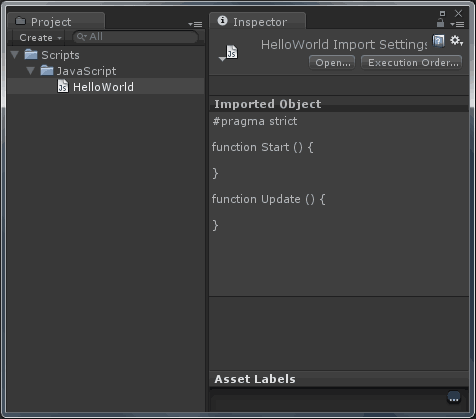Open the asset labels ellipsis button
Screen dimensions: 476x419
[454, 398]
